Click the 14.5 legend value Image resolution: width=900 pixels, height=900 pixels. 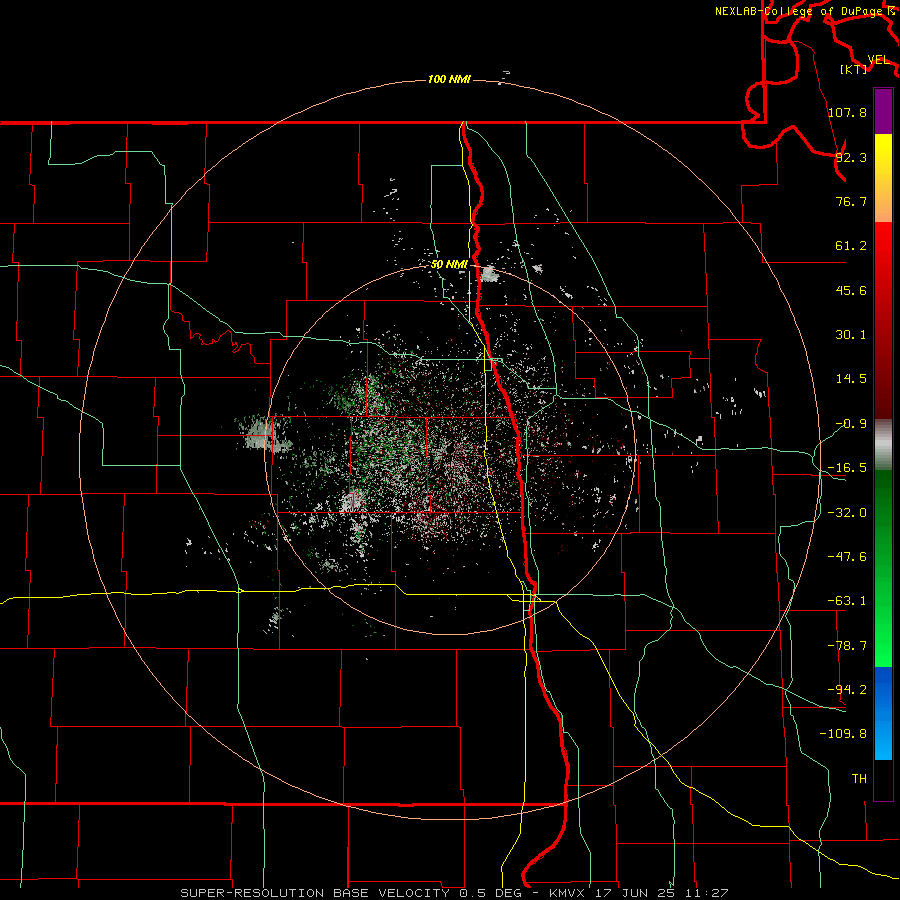pyautogui.click(x=851, y=379)
